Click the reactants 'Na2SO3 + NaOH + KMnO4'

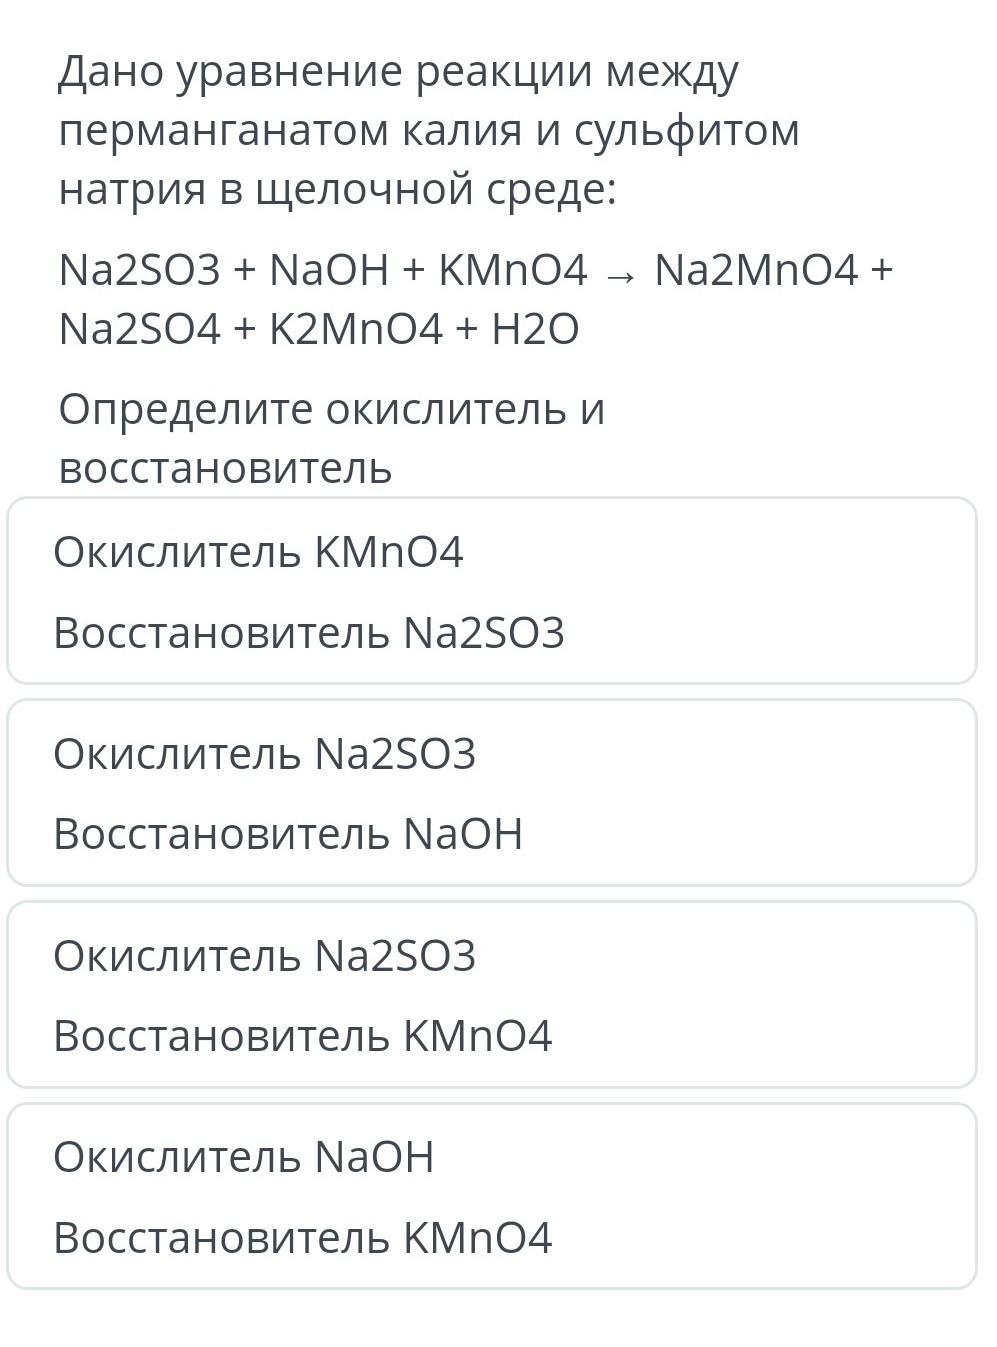[322, 270]
